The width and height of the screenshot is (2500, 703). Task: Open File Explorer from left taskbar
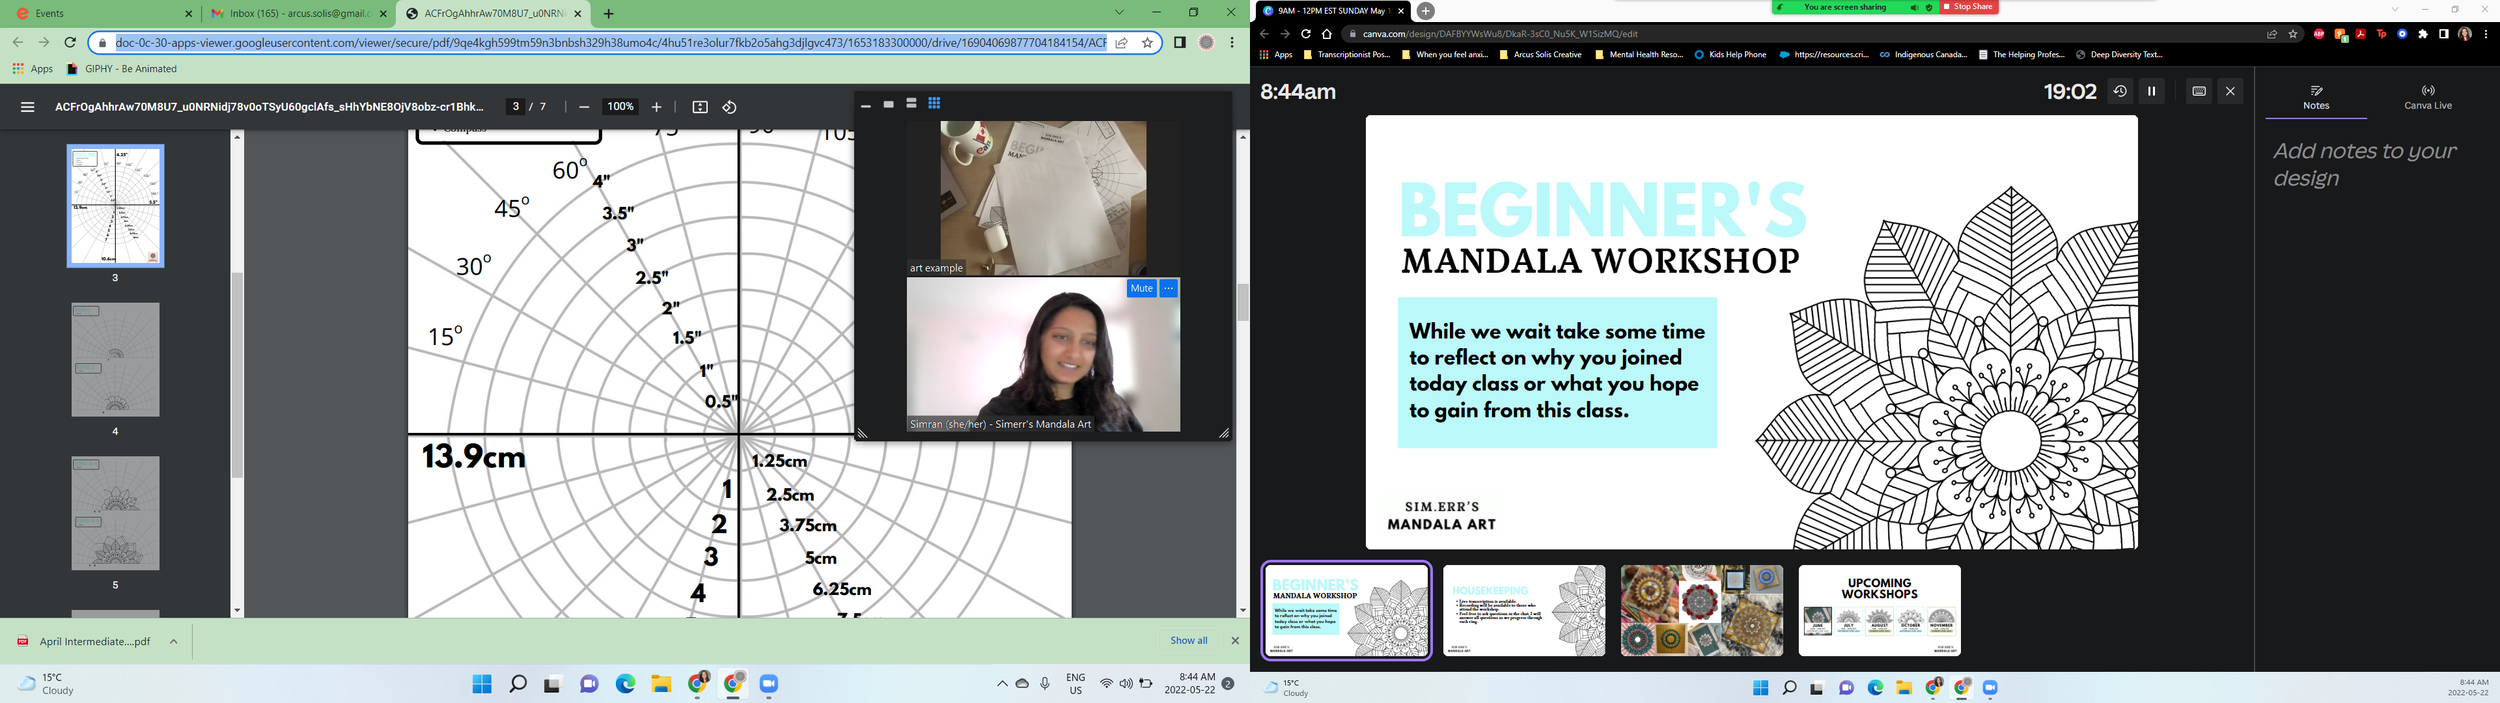pos(661,684)
